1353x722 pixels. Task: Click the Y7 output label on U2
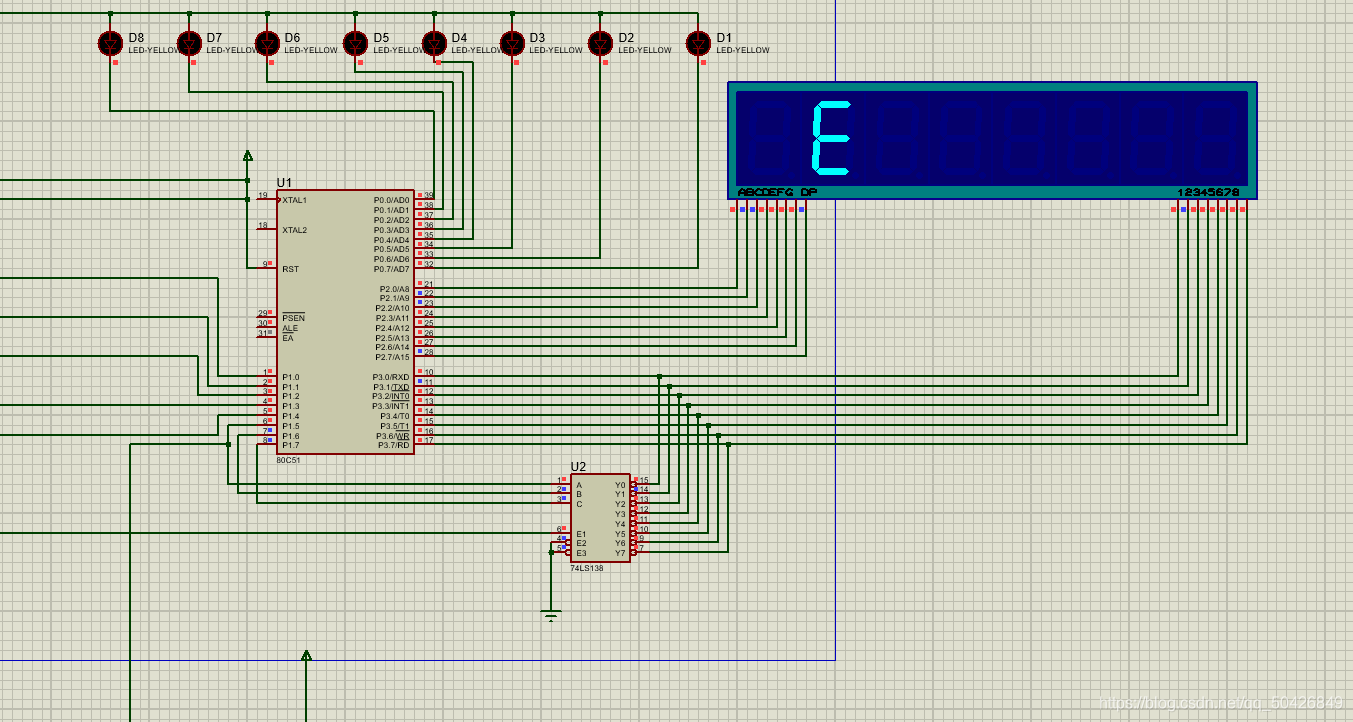click(620, 553)
